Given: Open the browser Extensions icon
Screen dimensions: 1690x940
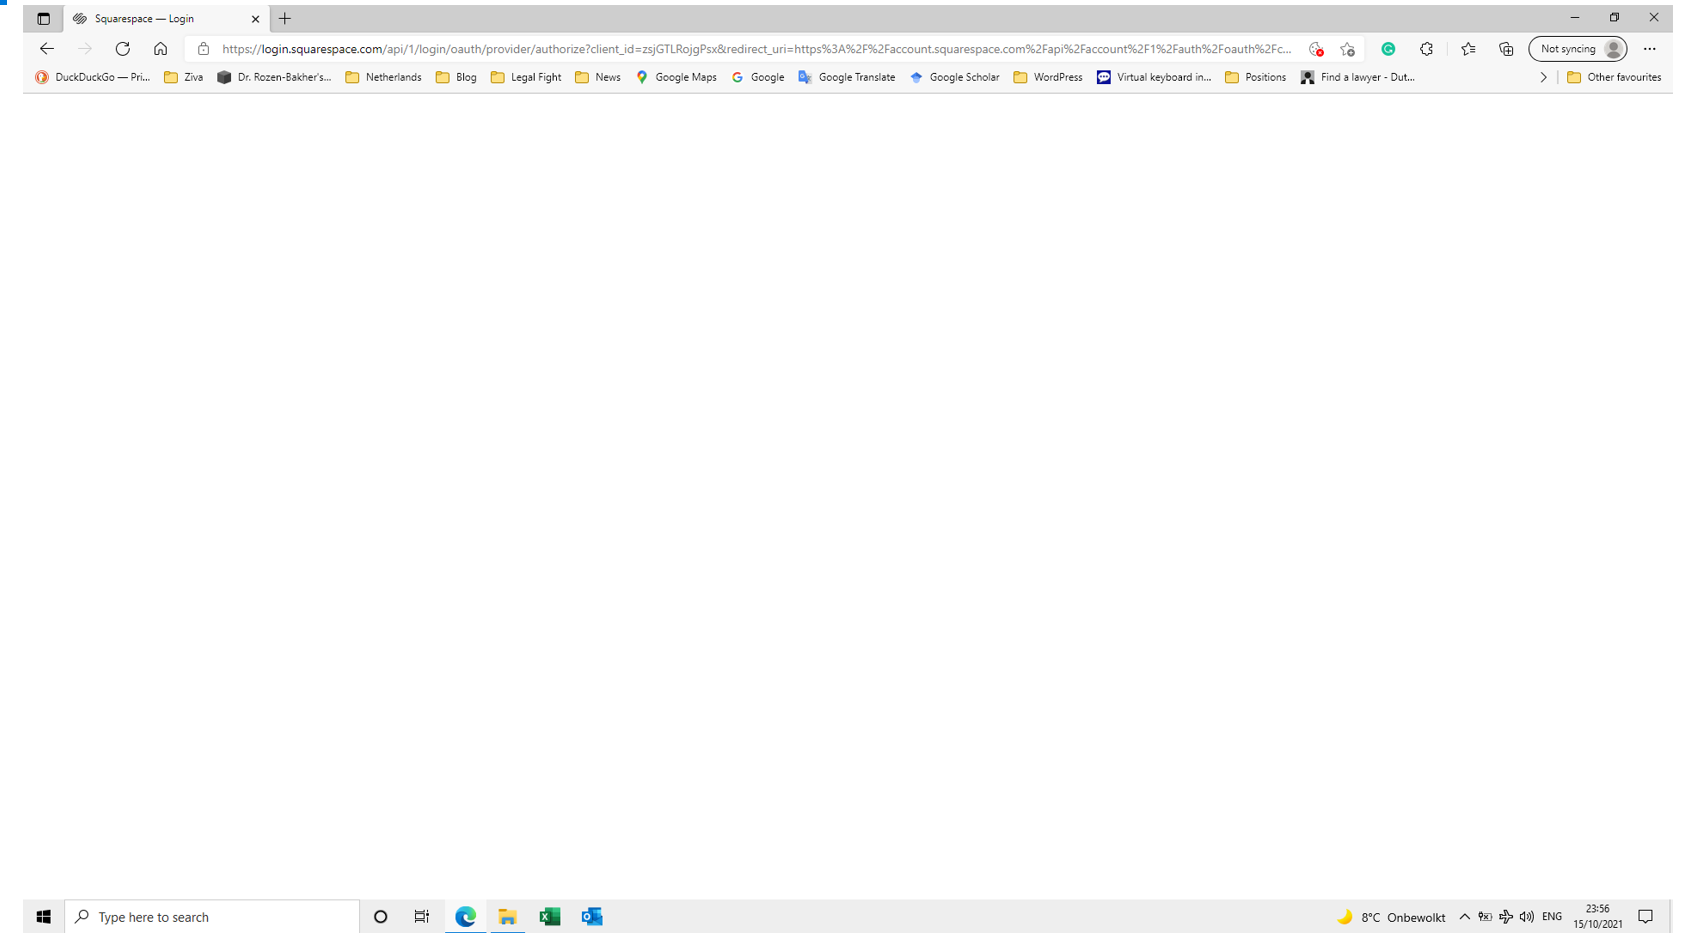Looking at the screenshot, I should [x=1427, y=48].
